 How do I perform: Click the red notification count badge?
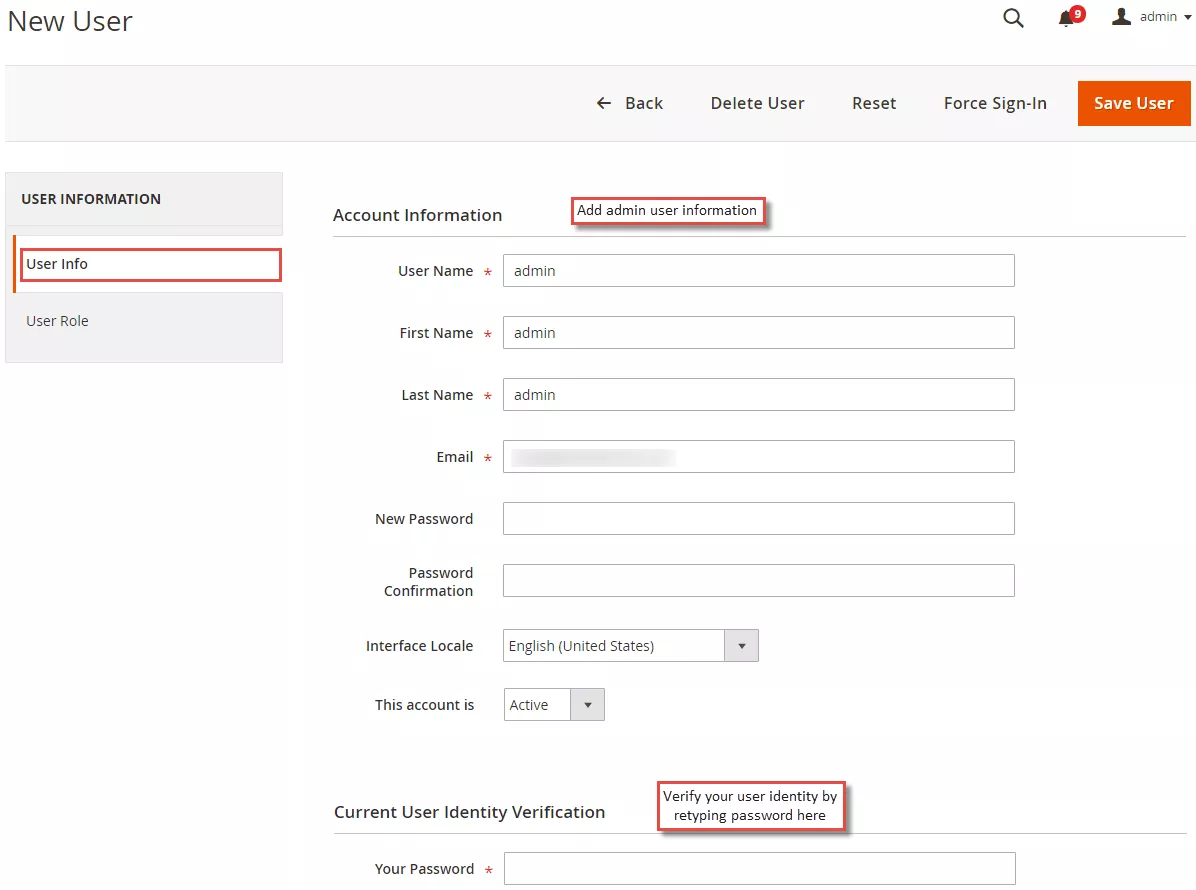click(x=1077, y=14)
